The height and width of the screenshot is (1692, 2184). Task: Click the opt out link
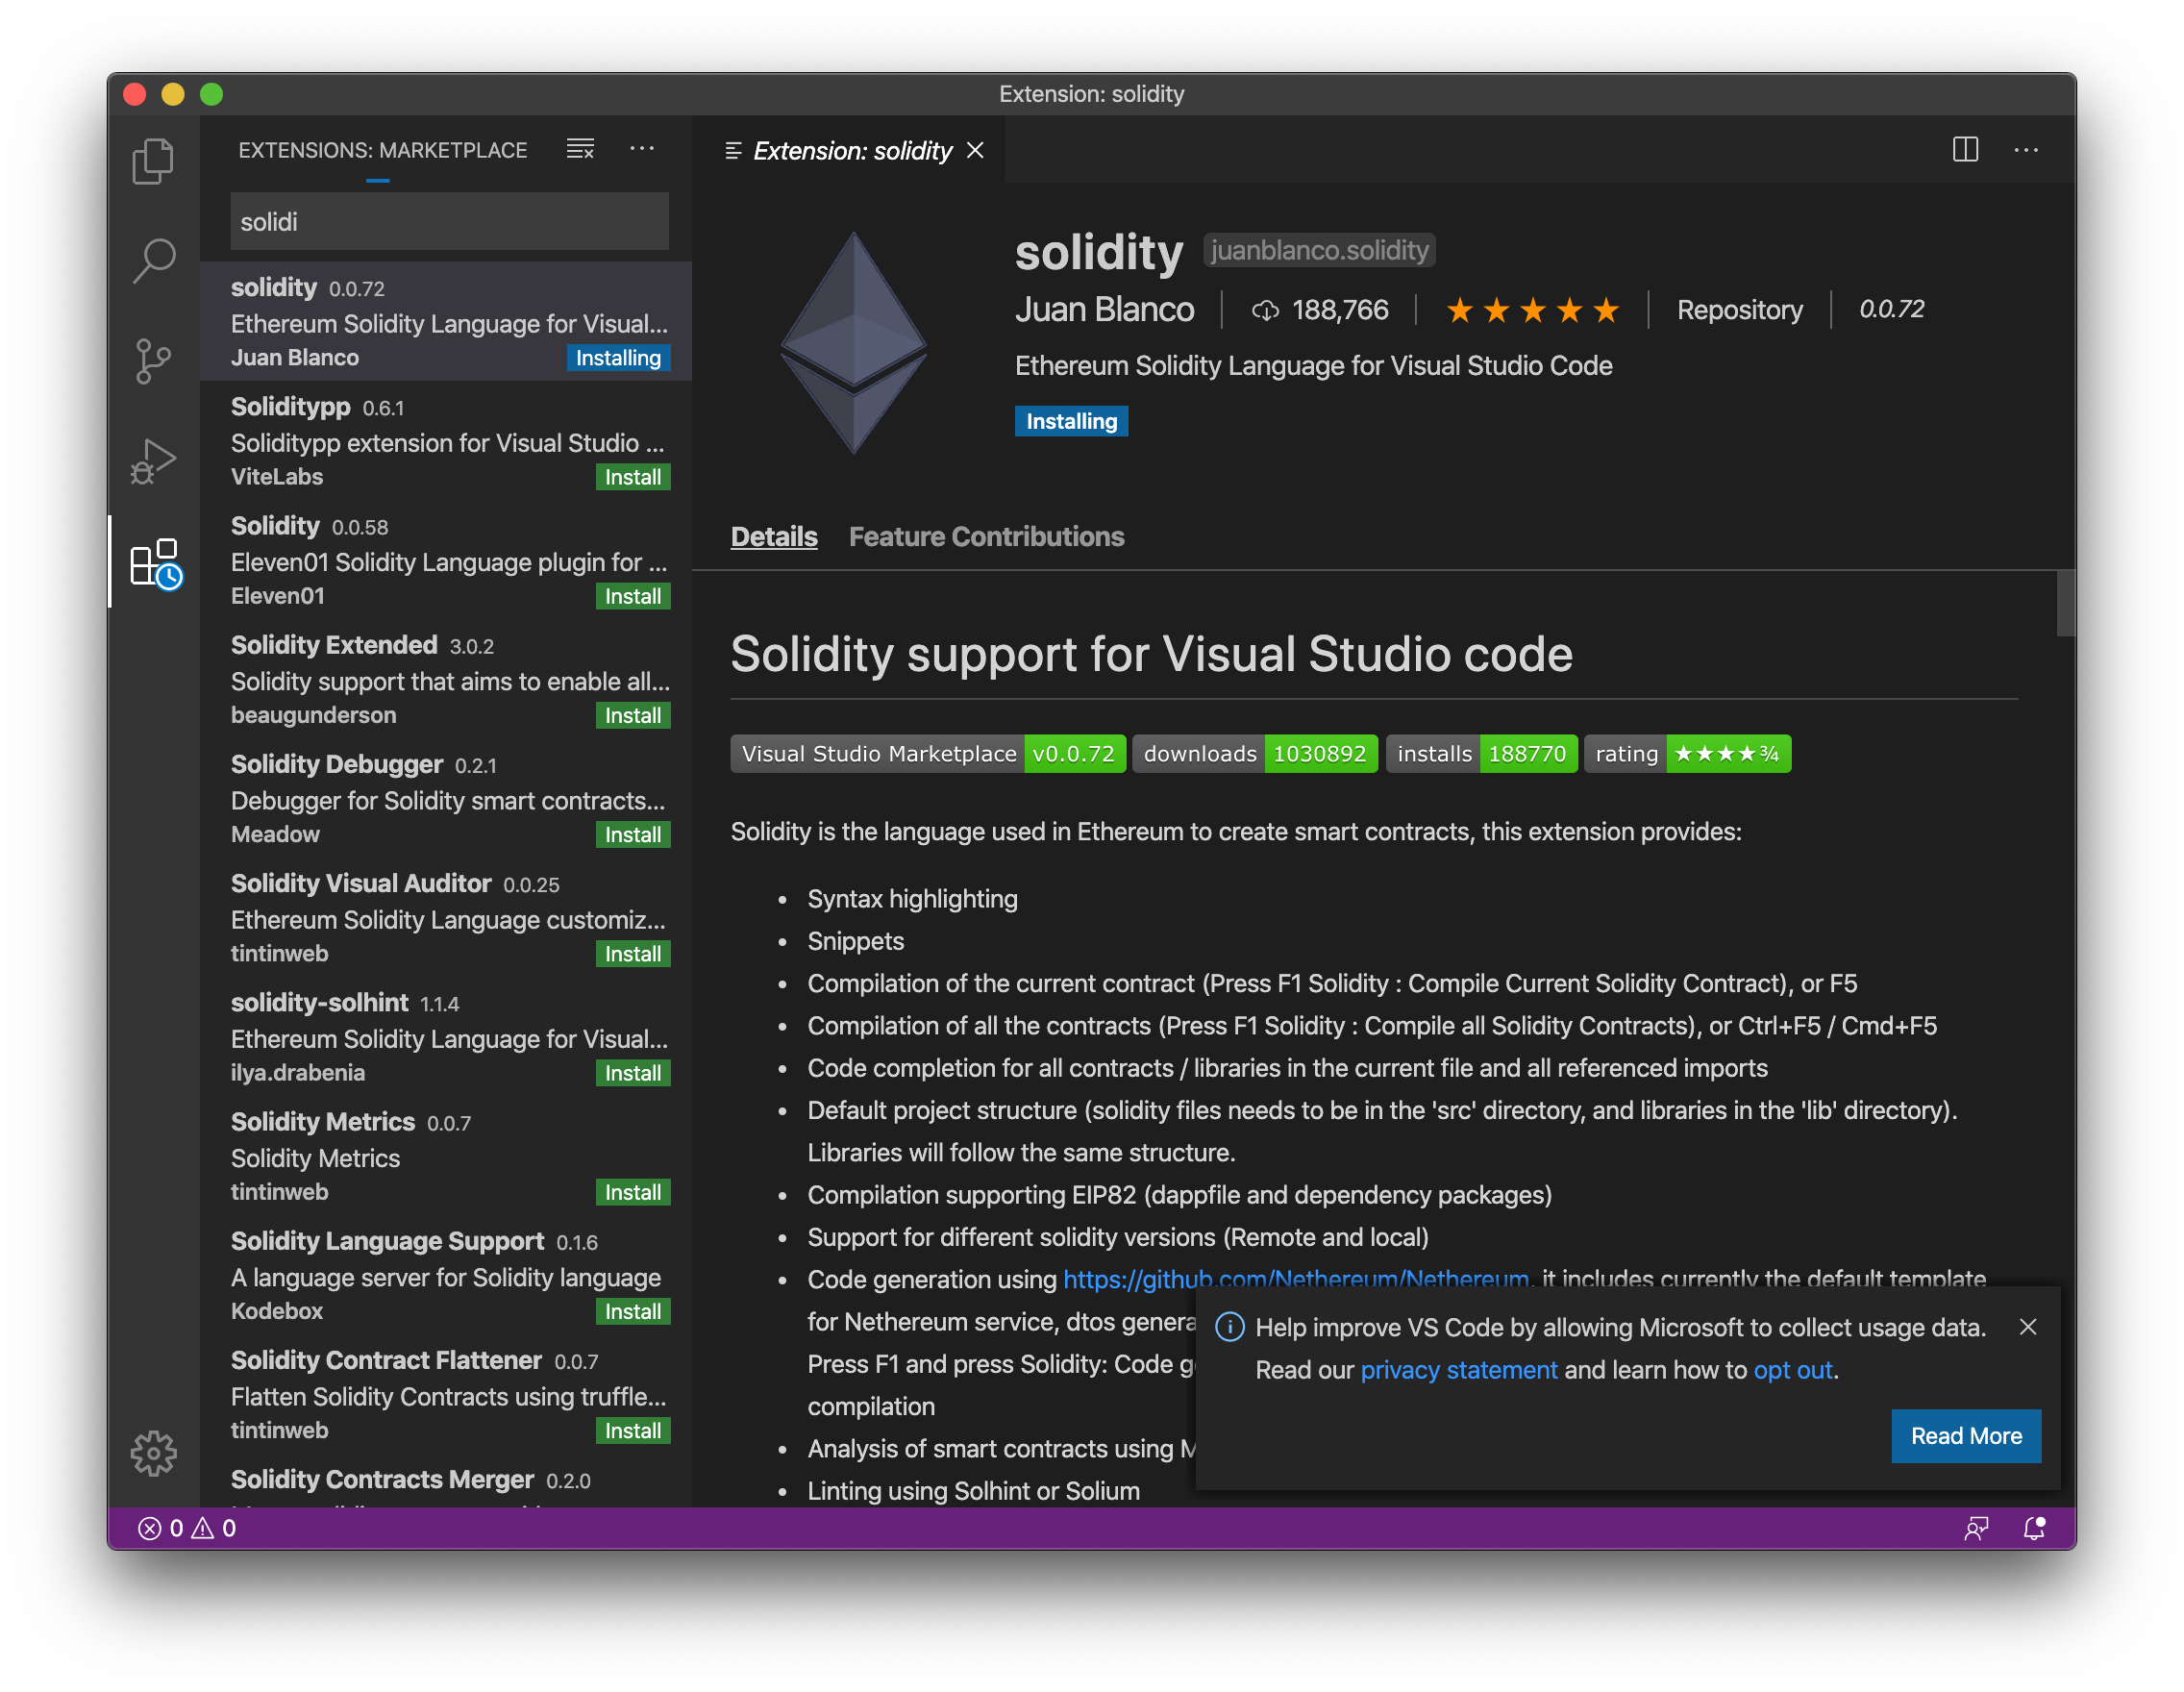pyautogui.click(x=1793, y=1370)
